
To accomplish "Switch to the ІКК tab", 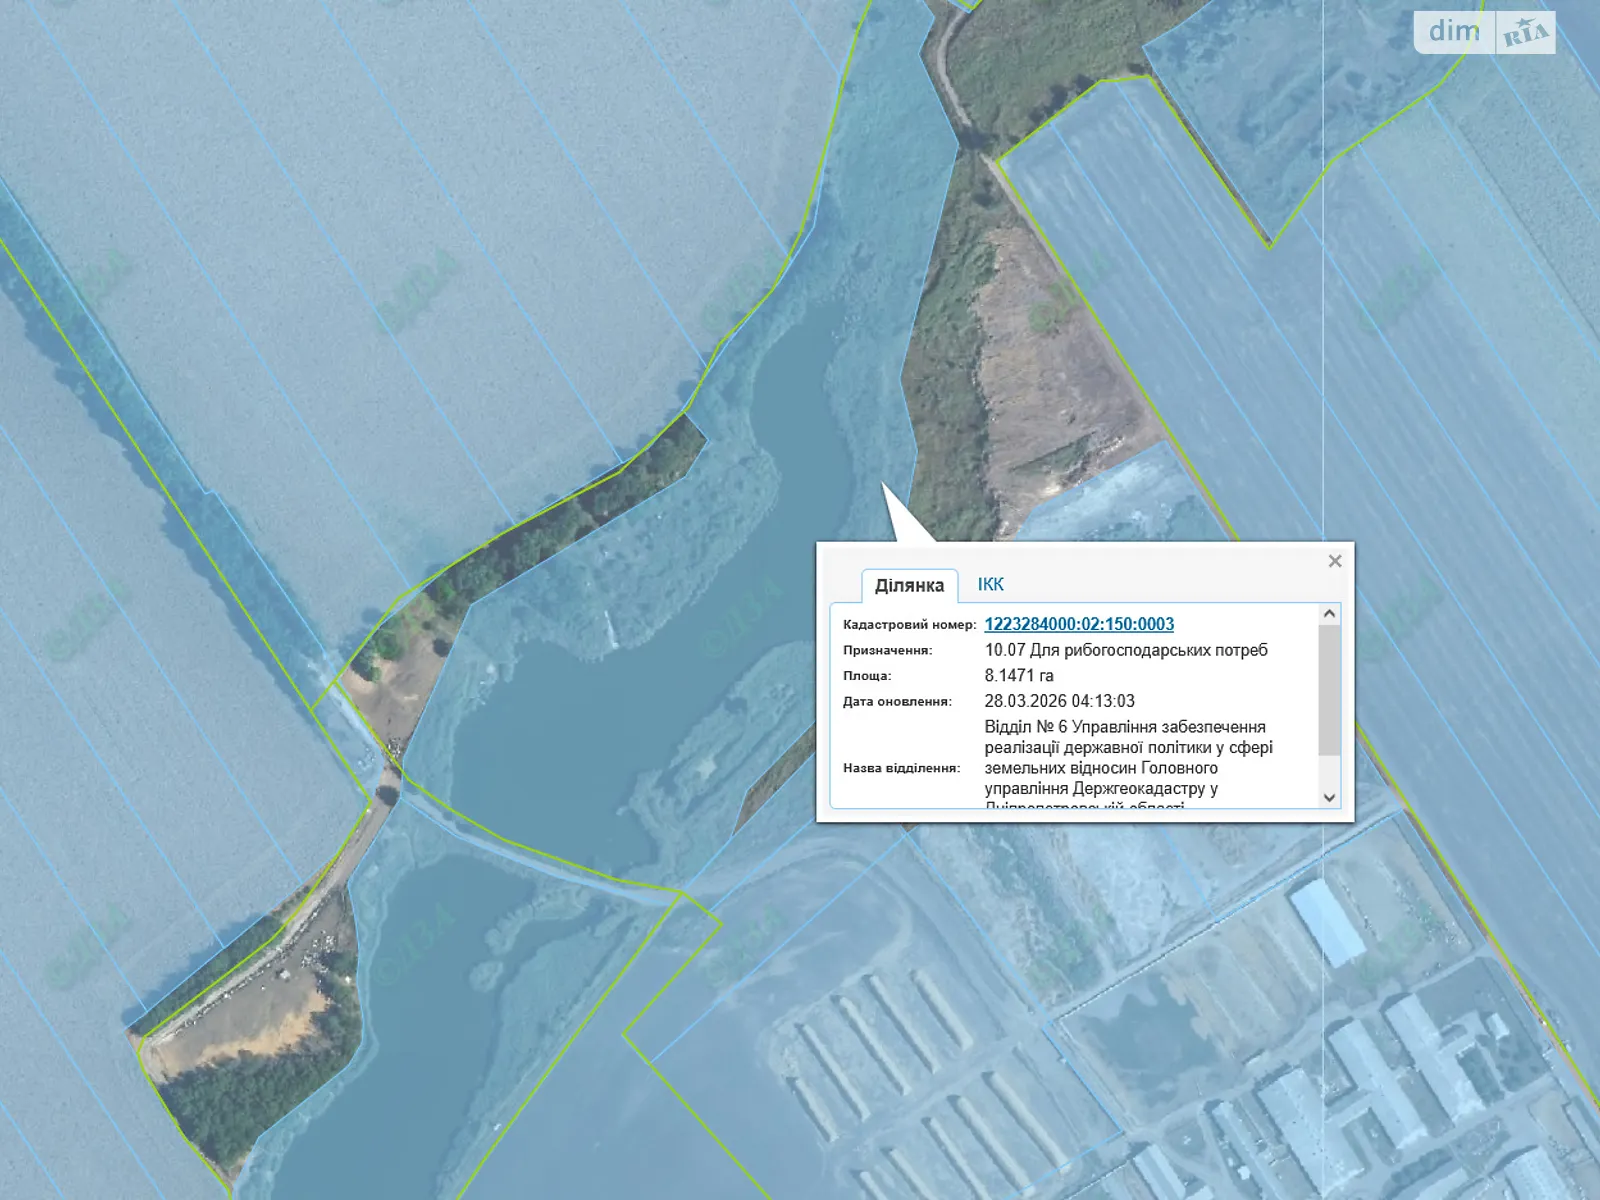I will tap(990, 585).
